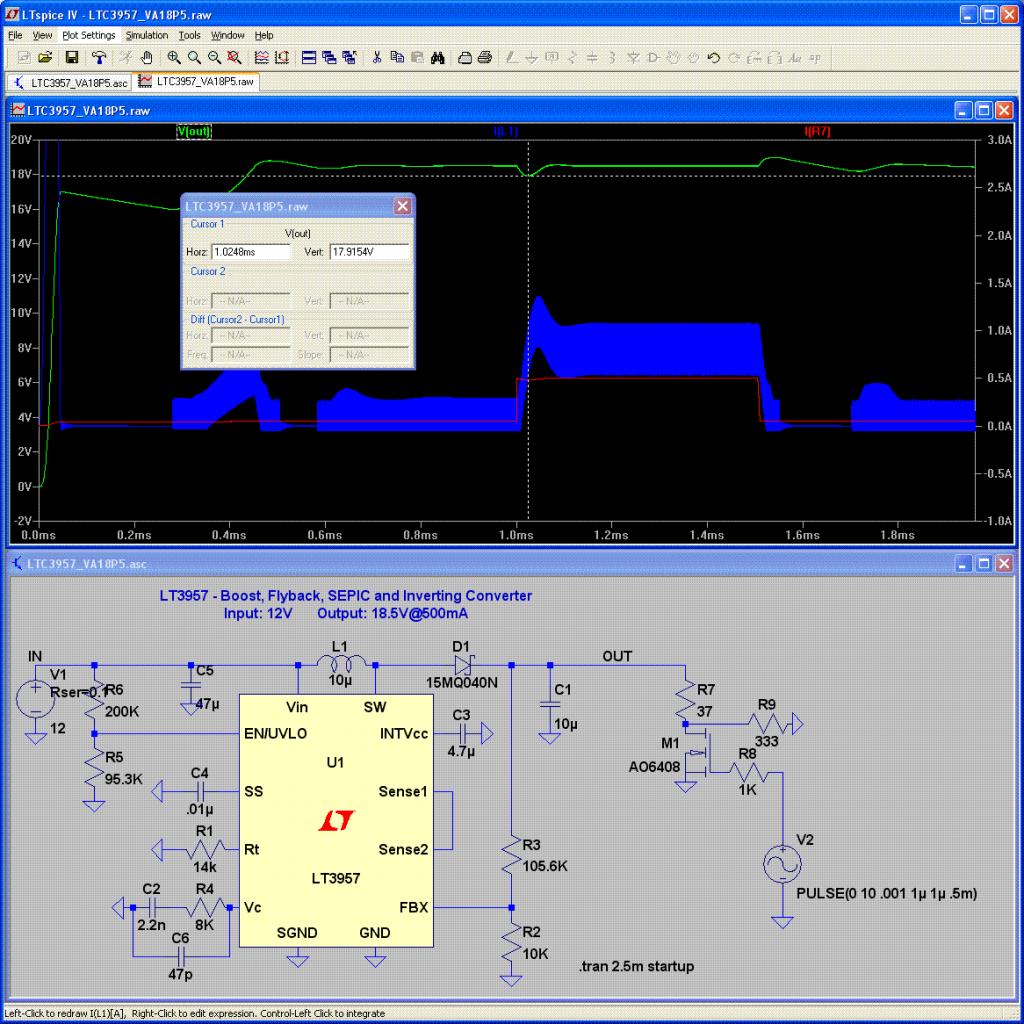Click the Cut scissors icon
The height and width of the screenshot is (1024, 1024).
tap(377, 57)
